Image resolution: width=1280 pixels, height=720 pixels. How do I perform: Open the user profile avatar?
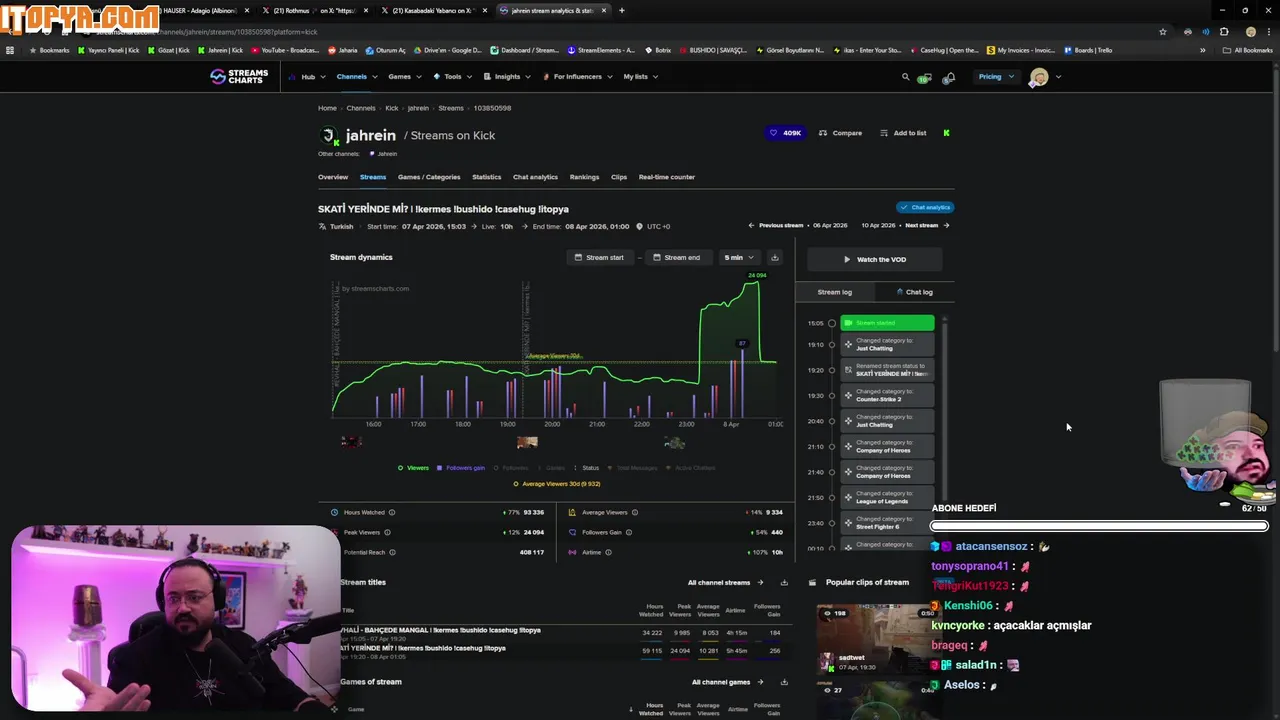click(x=1039, y=77)
